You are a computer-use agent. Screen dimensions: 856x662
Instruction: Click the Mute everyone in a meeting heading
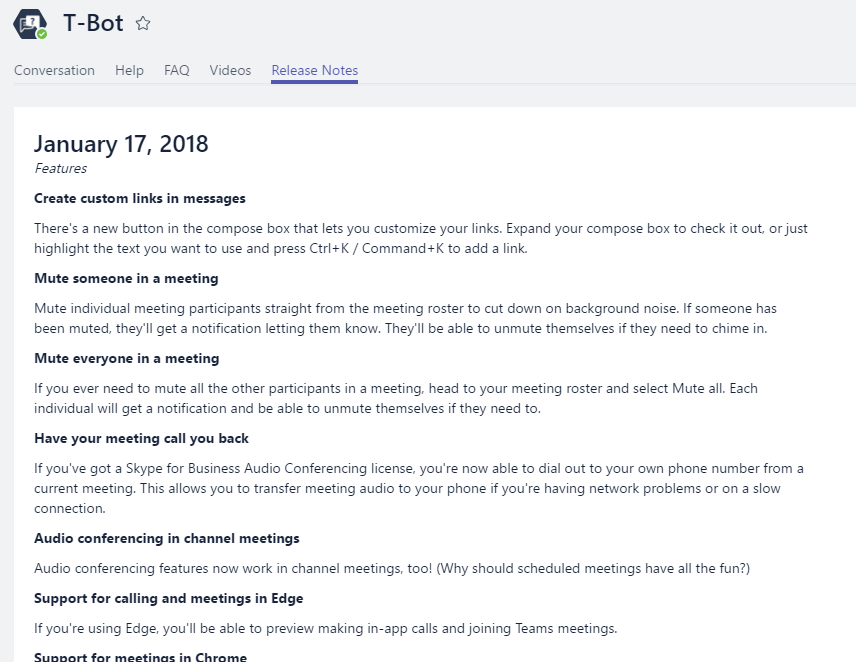click(126, 358)
